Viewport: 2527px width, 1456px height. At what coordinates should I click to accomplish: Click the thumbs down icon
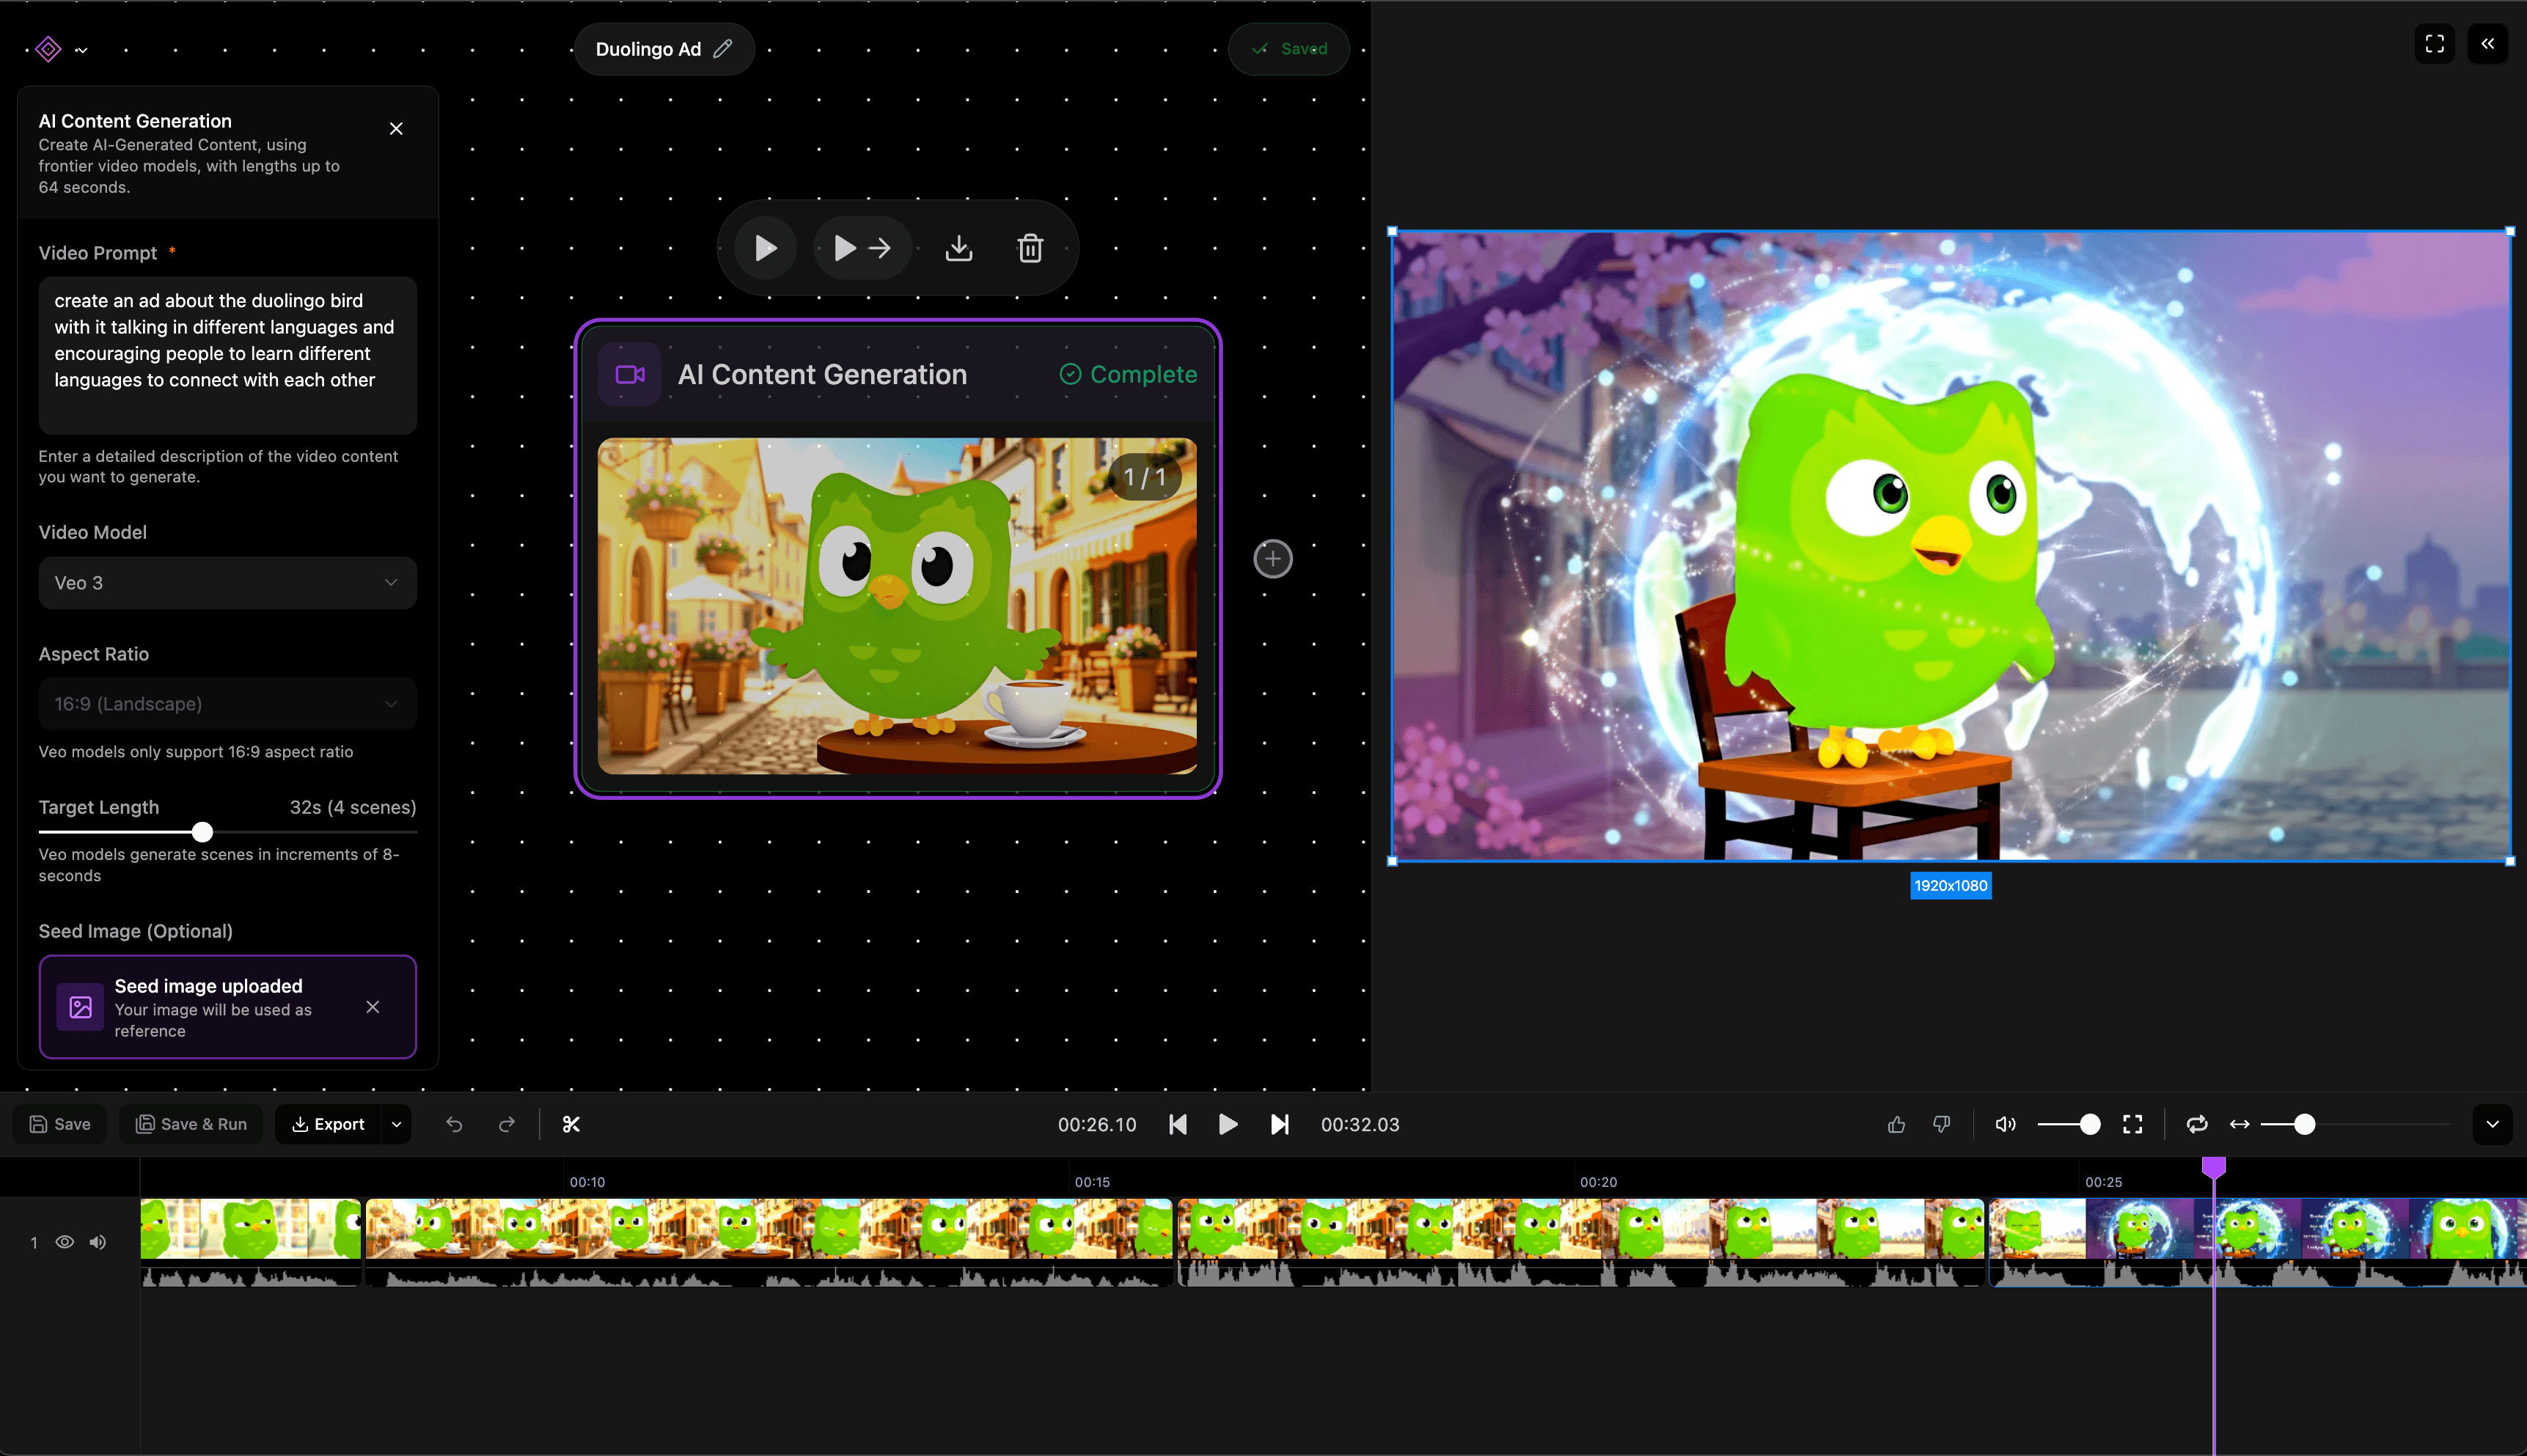coord(1942,1124)
